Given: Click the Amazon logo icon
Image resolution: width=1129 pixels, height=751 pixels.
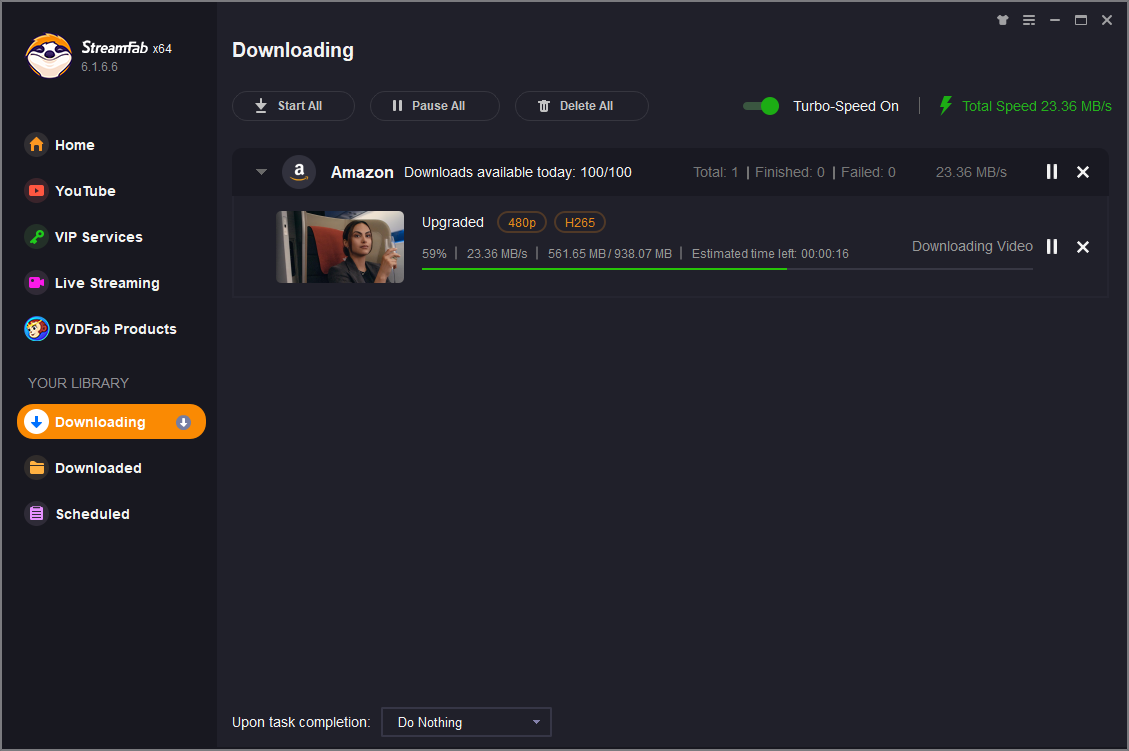Looking at the screenshot, I should coord(299,172).
